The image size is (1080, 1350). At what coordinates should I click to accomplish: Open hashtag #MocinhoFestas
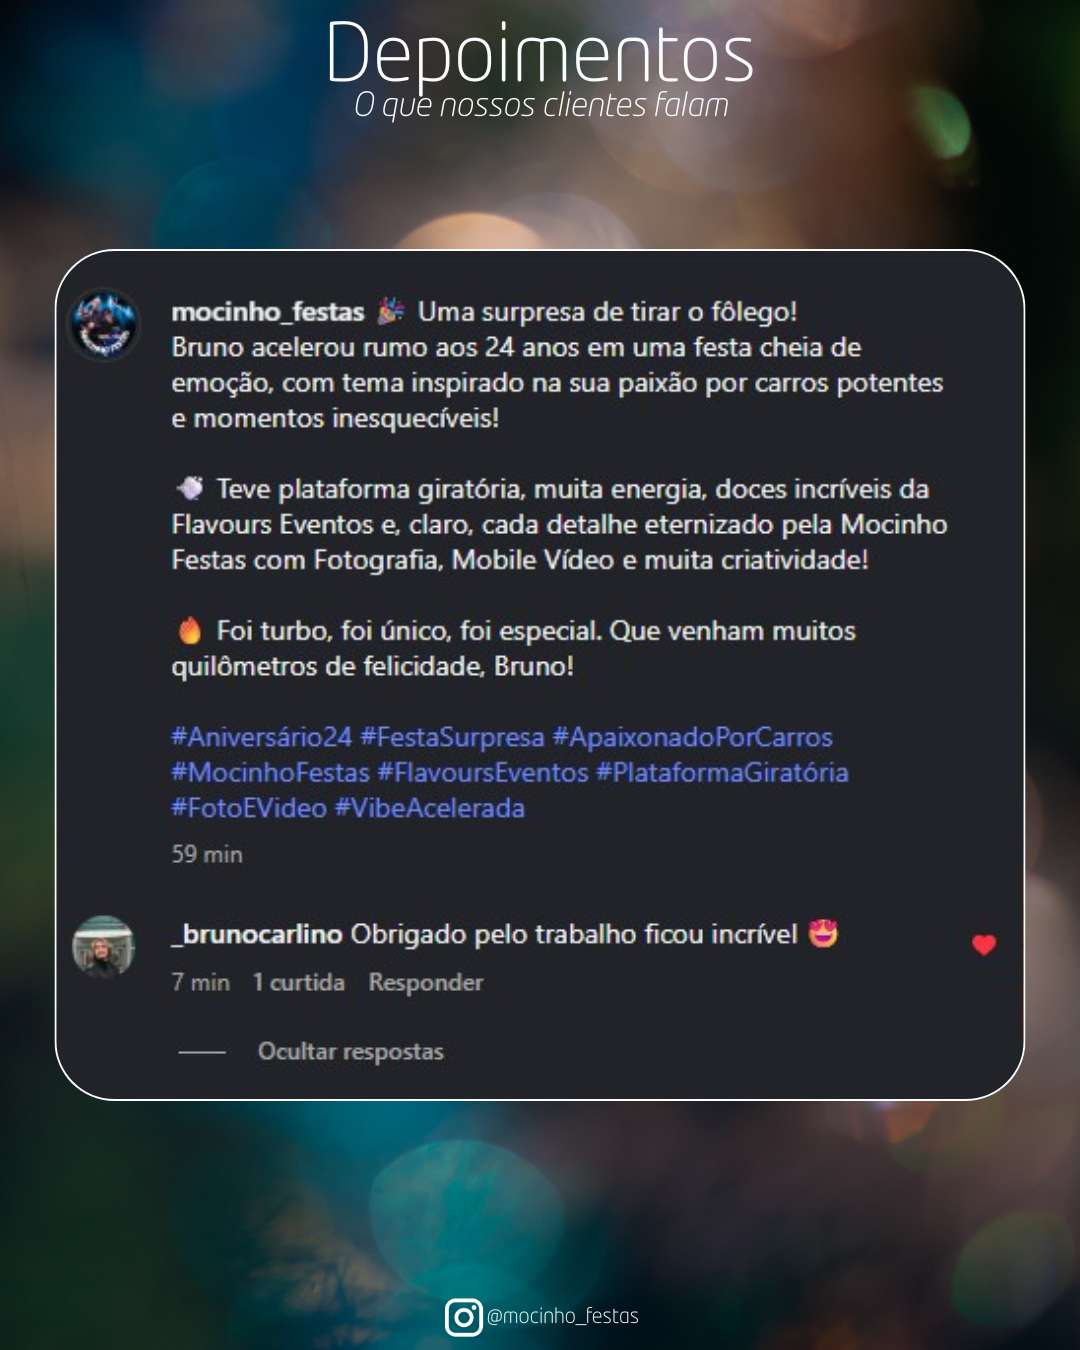(271, 772)
